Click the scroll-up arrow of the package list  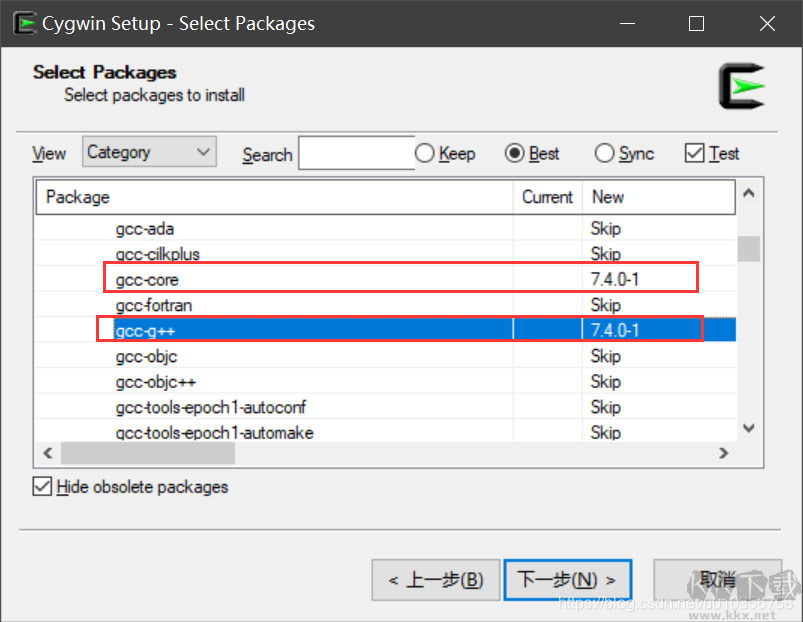point(748,194)
